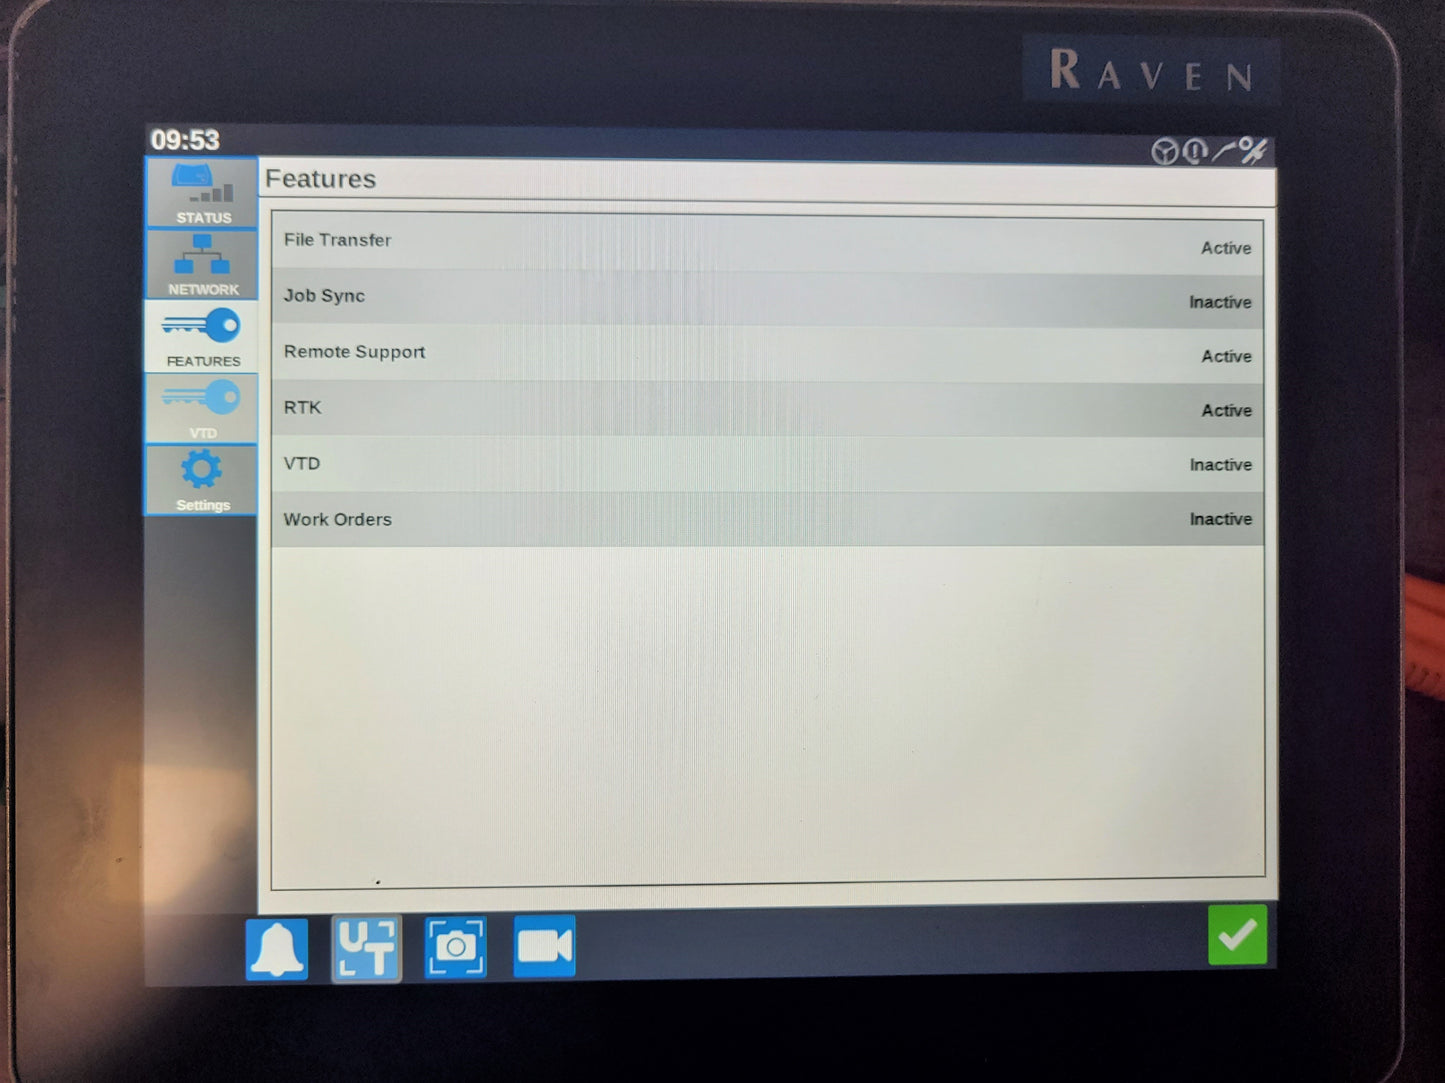
Task: Switch to the VTD tab
Action: coord(202,409)
